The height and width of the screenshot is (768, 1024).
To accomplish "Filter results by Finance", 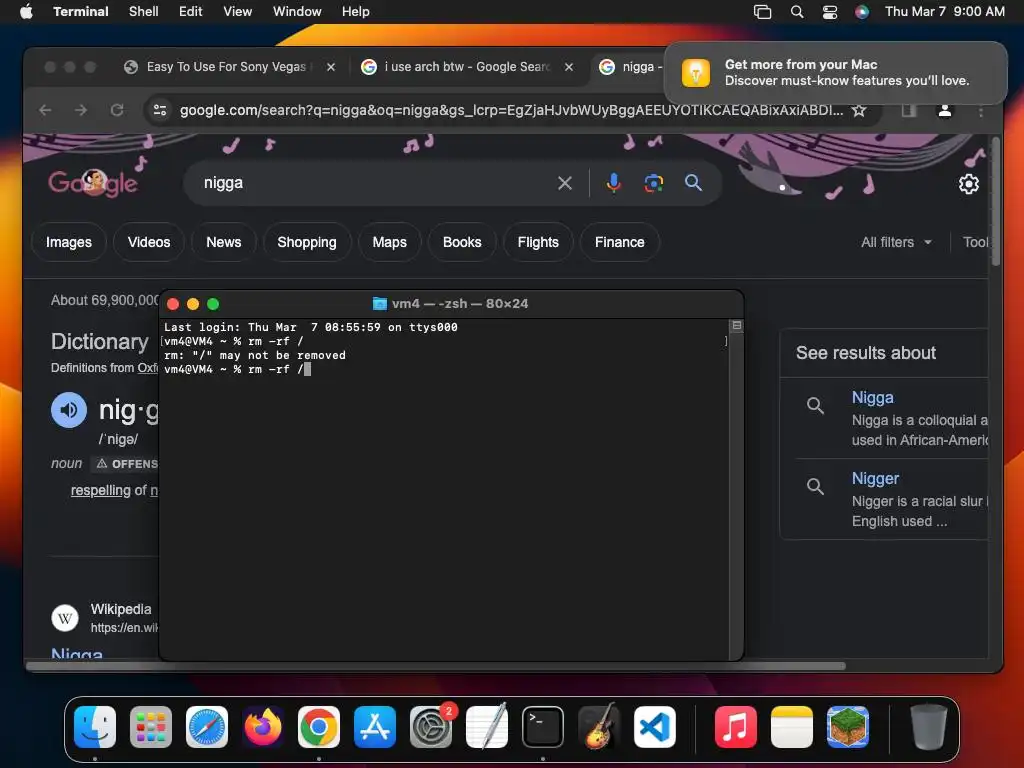I will click(619, 242).
